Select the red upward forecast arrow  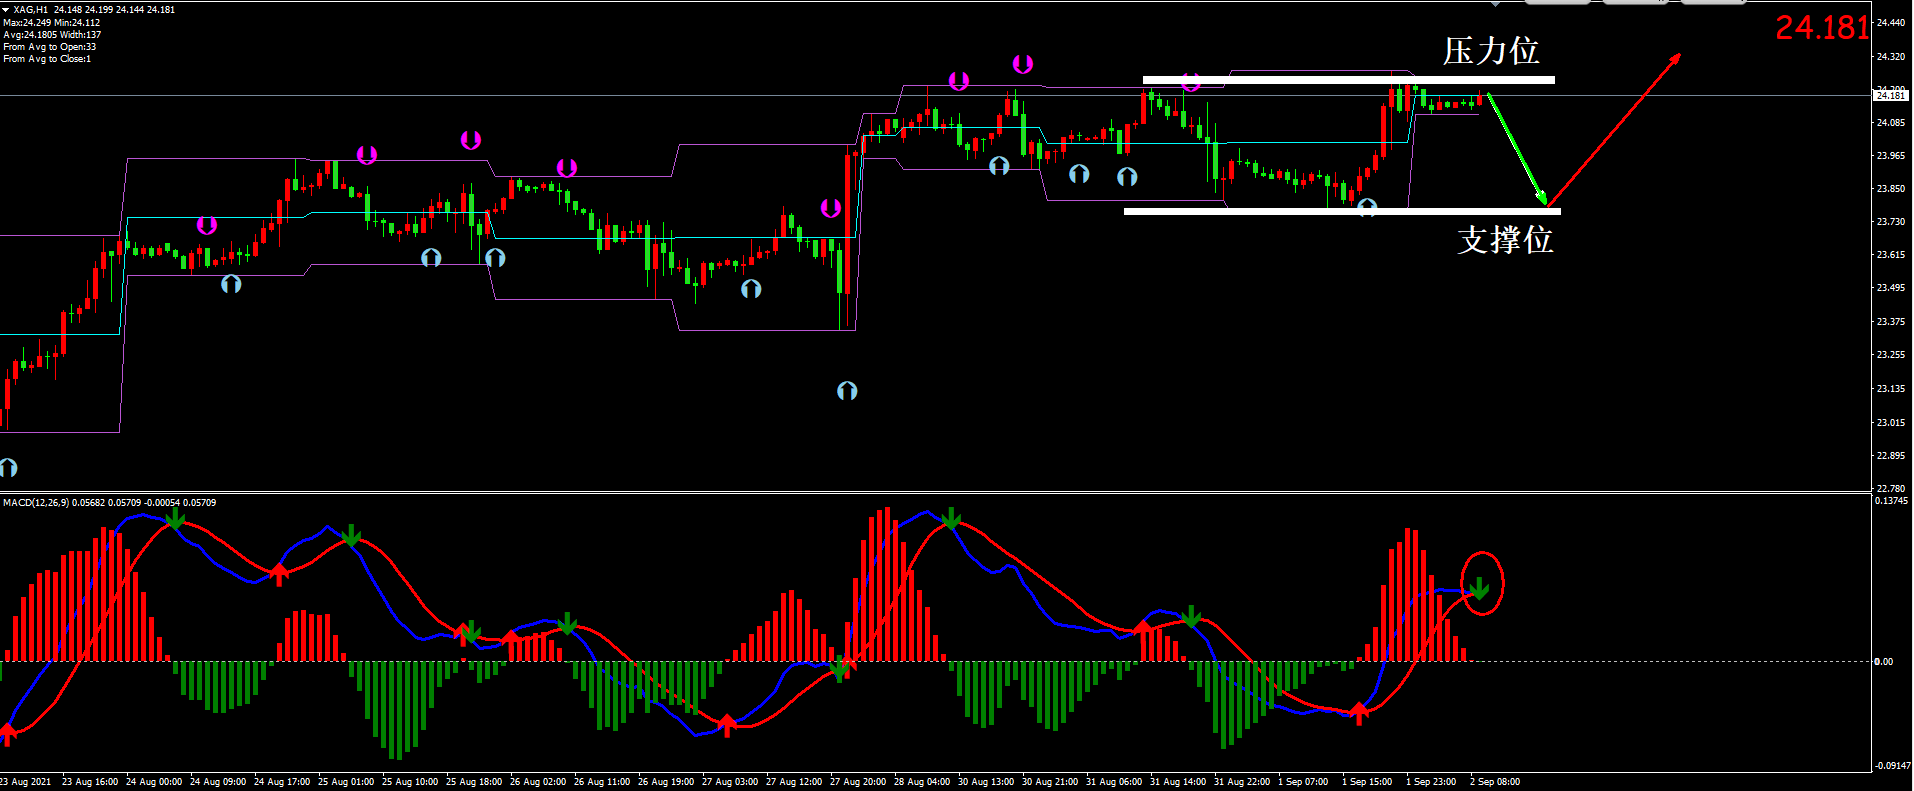(1614, 129)
